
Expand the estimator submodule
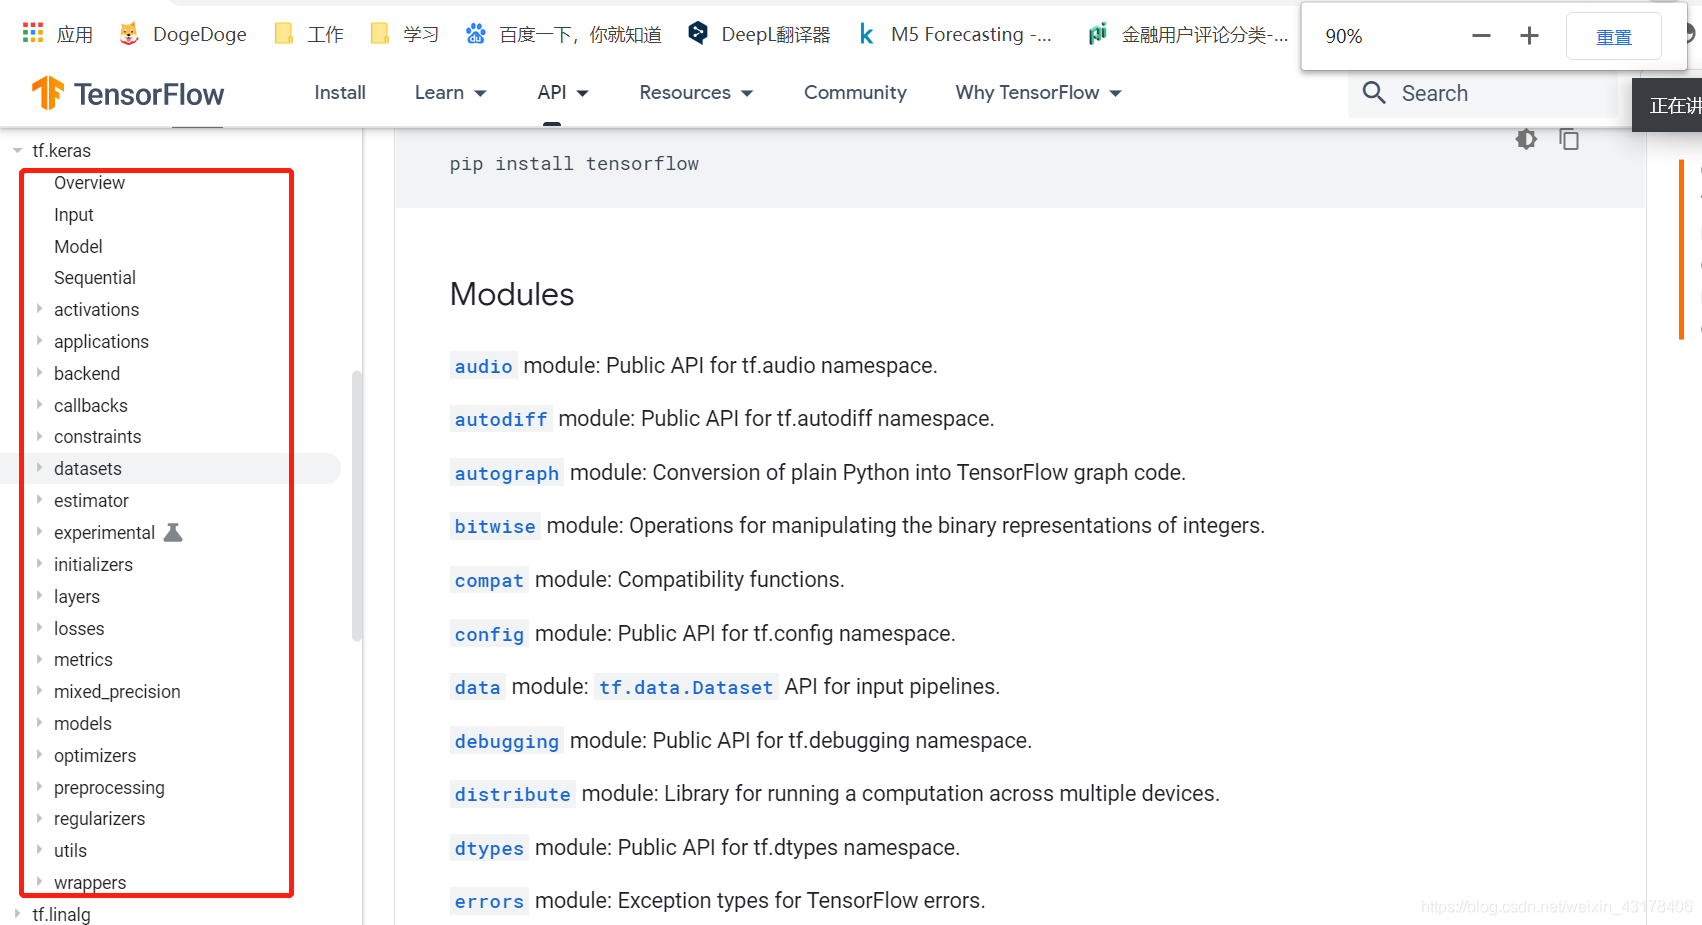tap(40, 500)
